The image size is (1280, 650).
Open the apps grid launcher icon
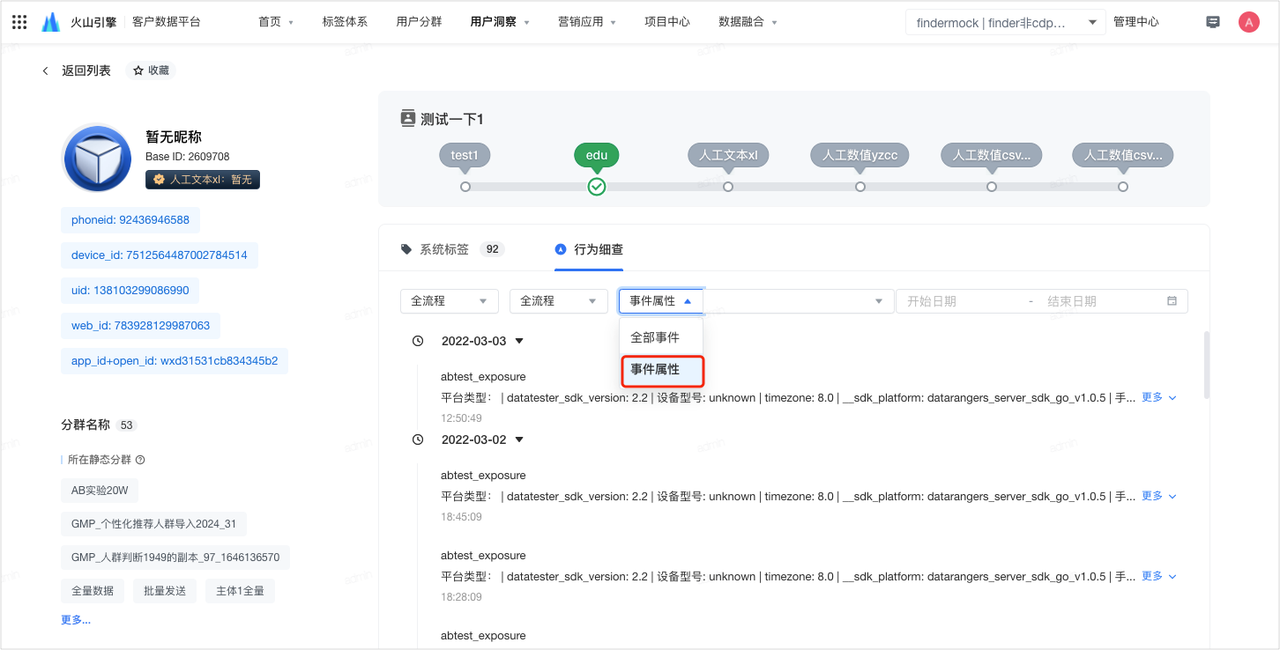[19, 22]
